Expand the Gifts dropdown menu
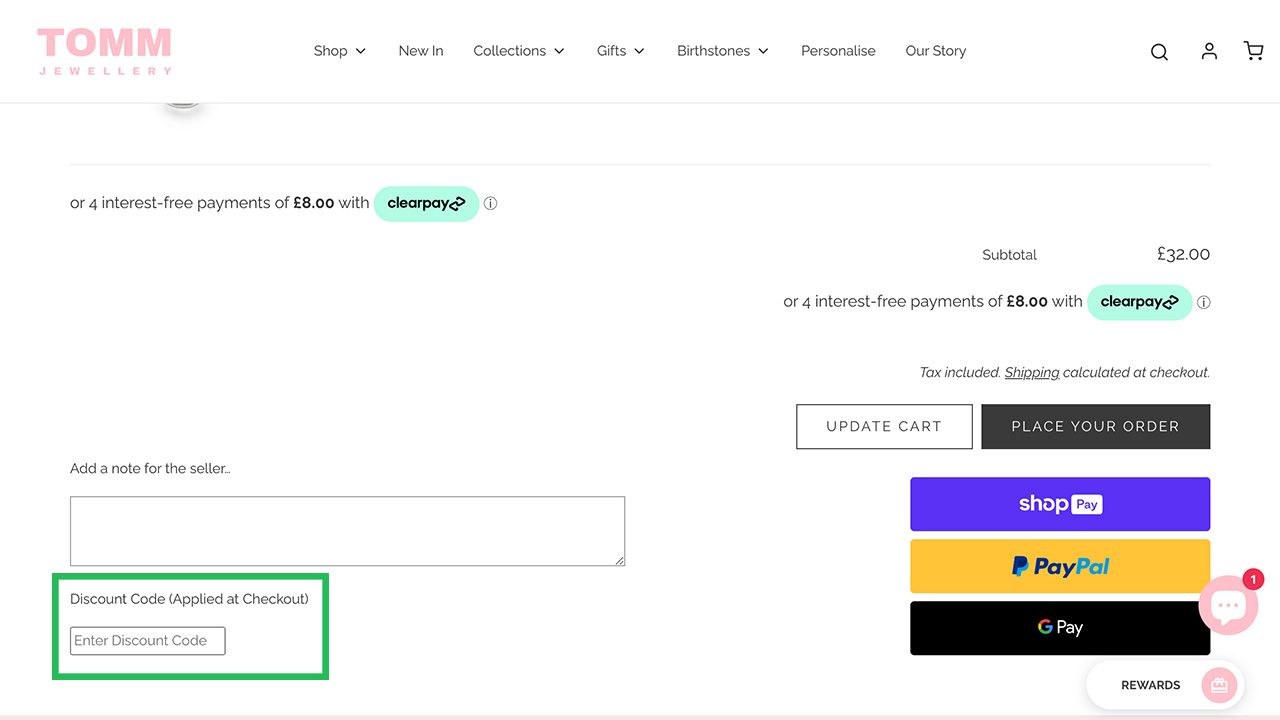 pos(621,51)
